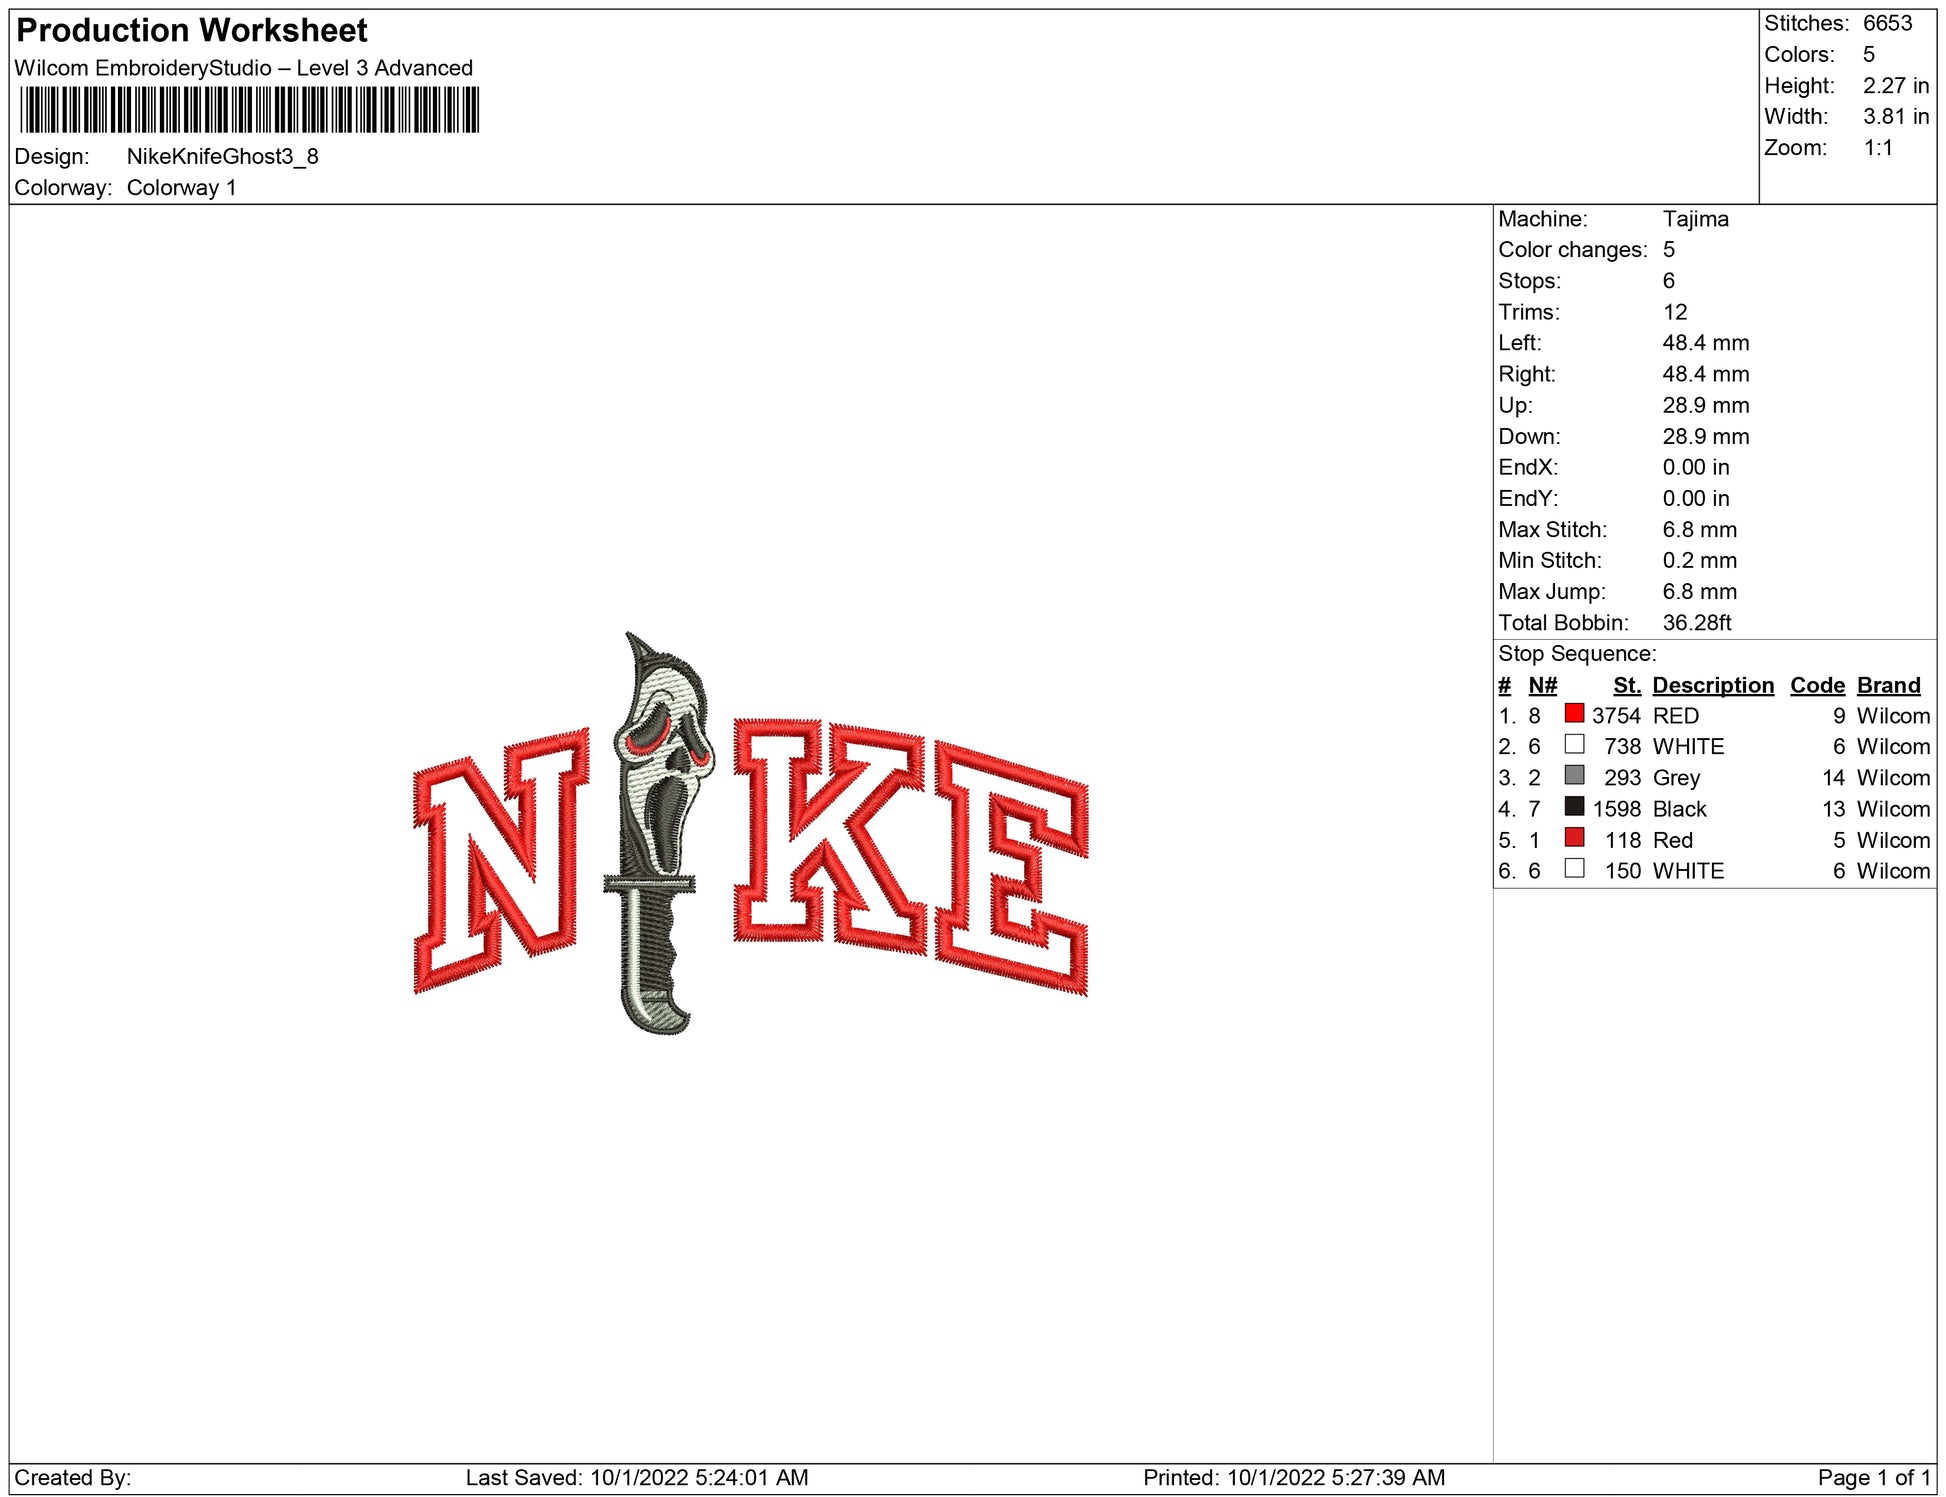This screenshot has width=1946, height=1497.
Task: Click the red swatch for stop 5
Action: [x=1574, y=838]
